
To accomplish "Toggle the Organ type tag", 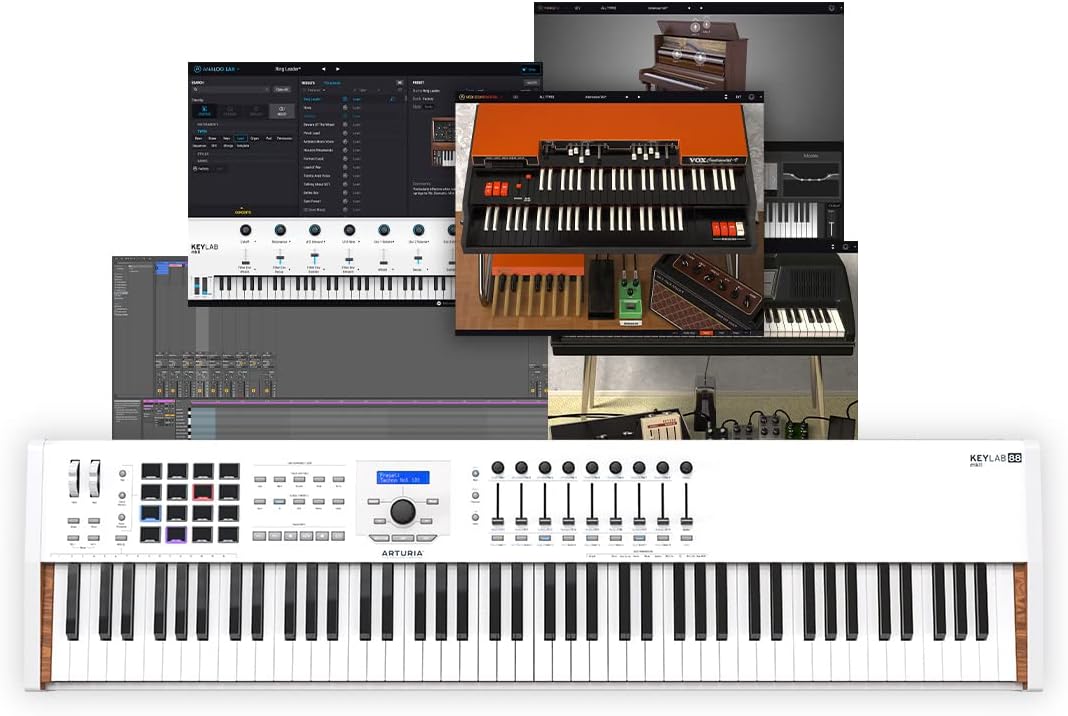I will 255,138.
